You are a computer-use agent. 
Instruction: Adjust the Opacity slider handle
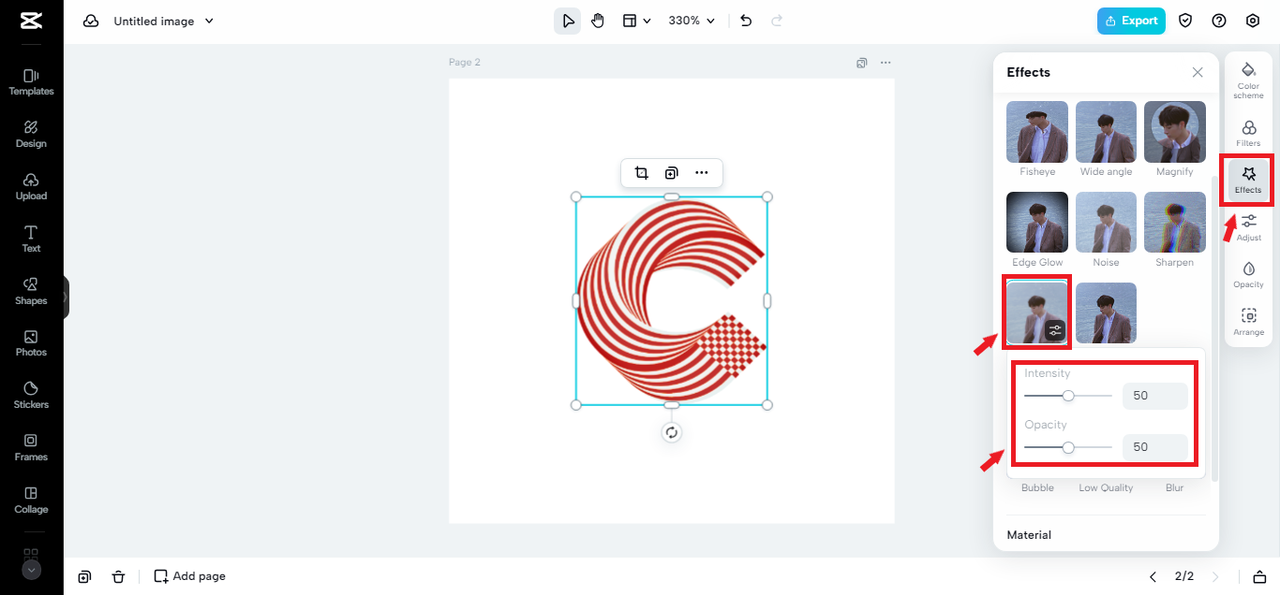point(1068,448)
